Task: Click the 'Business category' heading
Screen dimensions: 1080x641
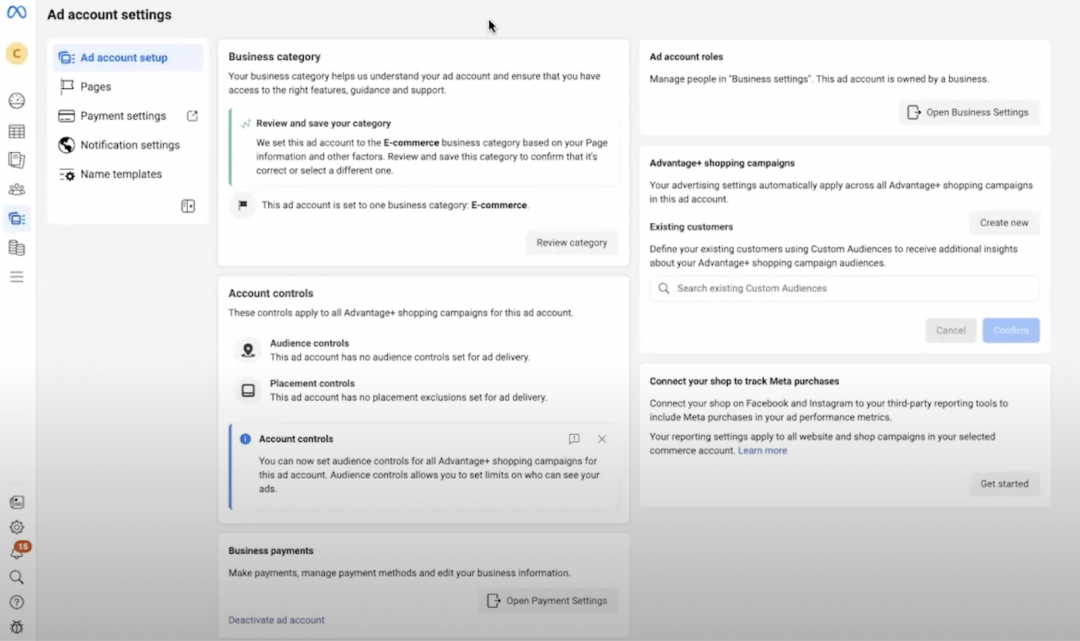Action: (274, 56)
